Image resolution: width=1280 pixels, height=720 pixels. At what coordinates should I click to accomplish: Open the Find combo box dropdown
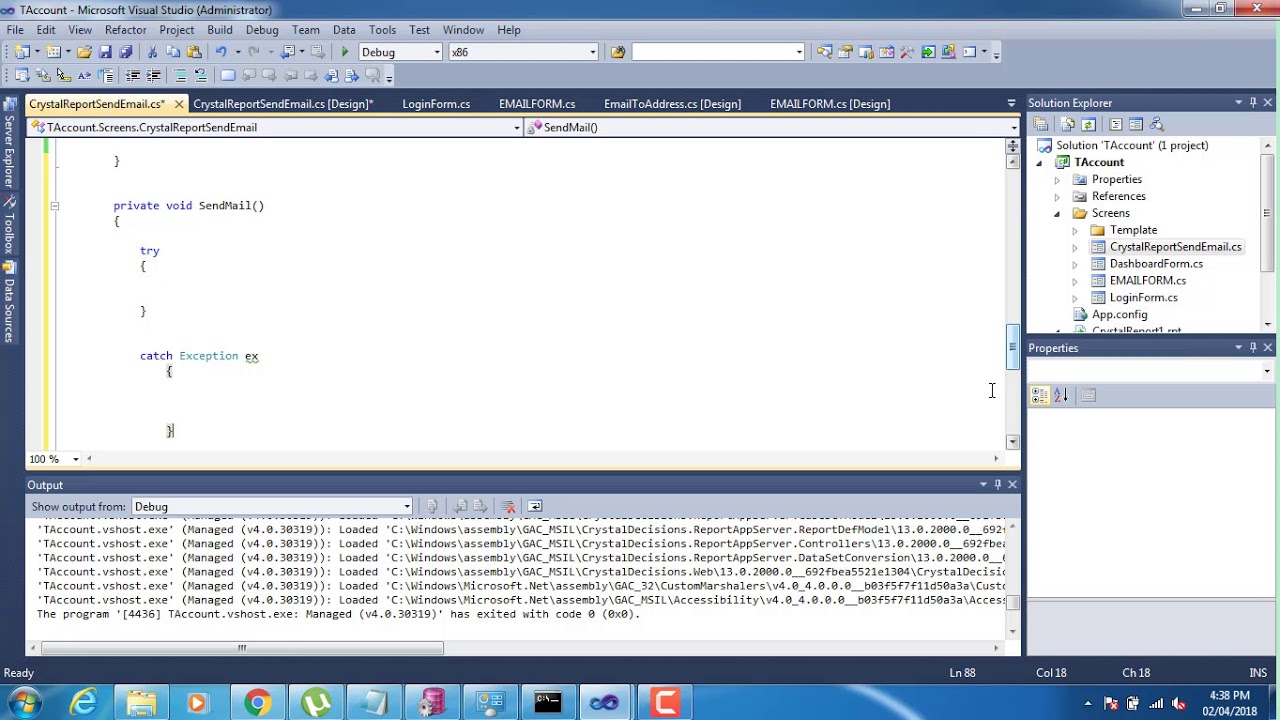point(798,52)
